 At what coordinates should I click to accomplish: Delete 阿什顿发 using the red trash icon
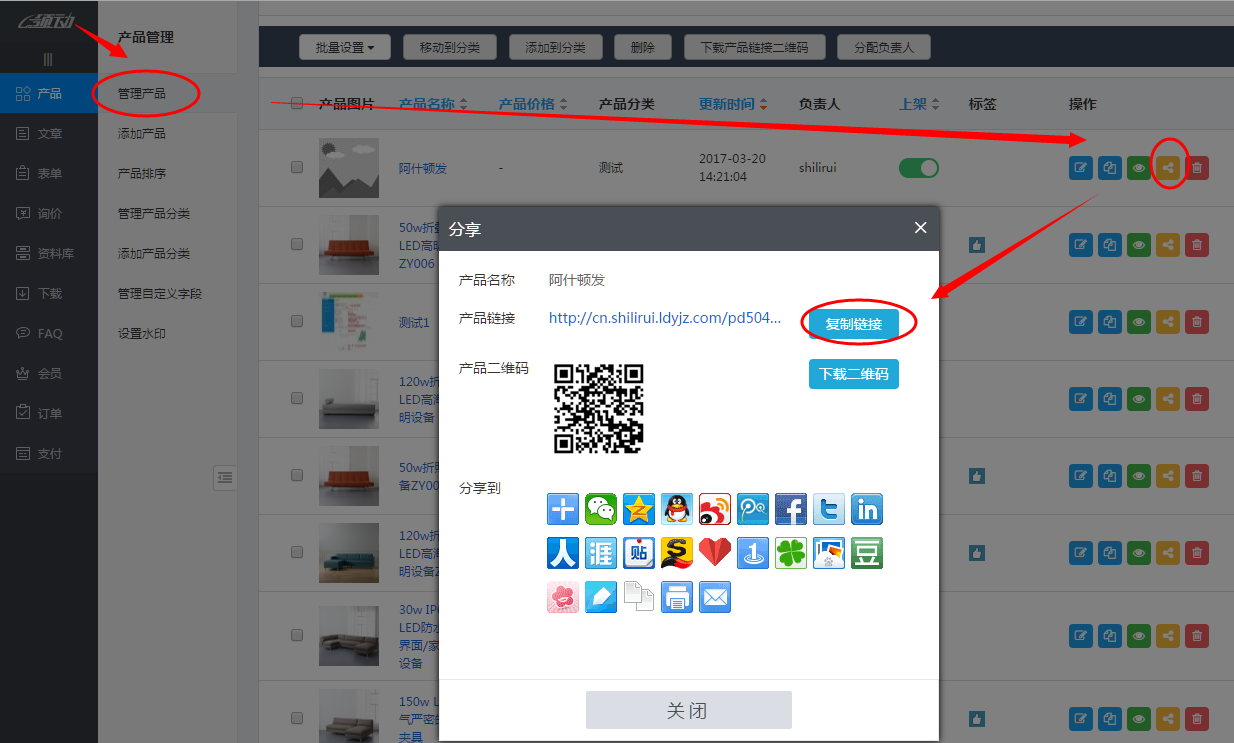tap(1197, 167)
